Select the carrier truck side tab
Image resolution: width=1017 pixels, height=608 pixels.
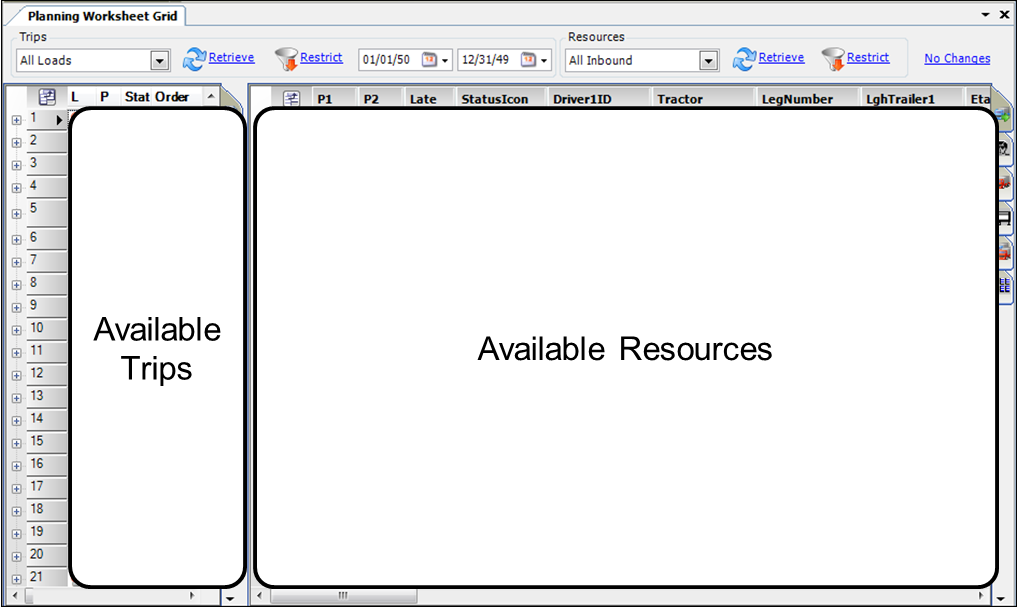1004,251
